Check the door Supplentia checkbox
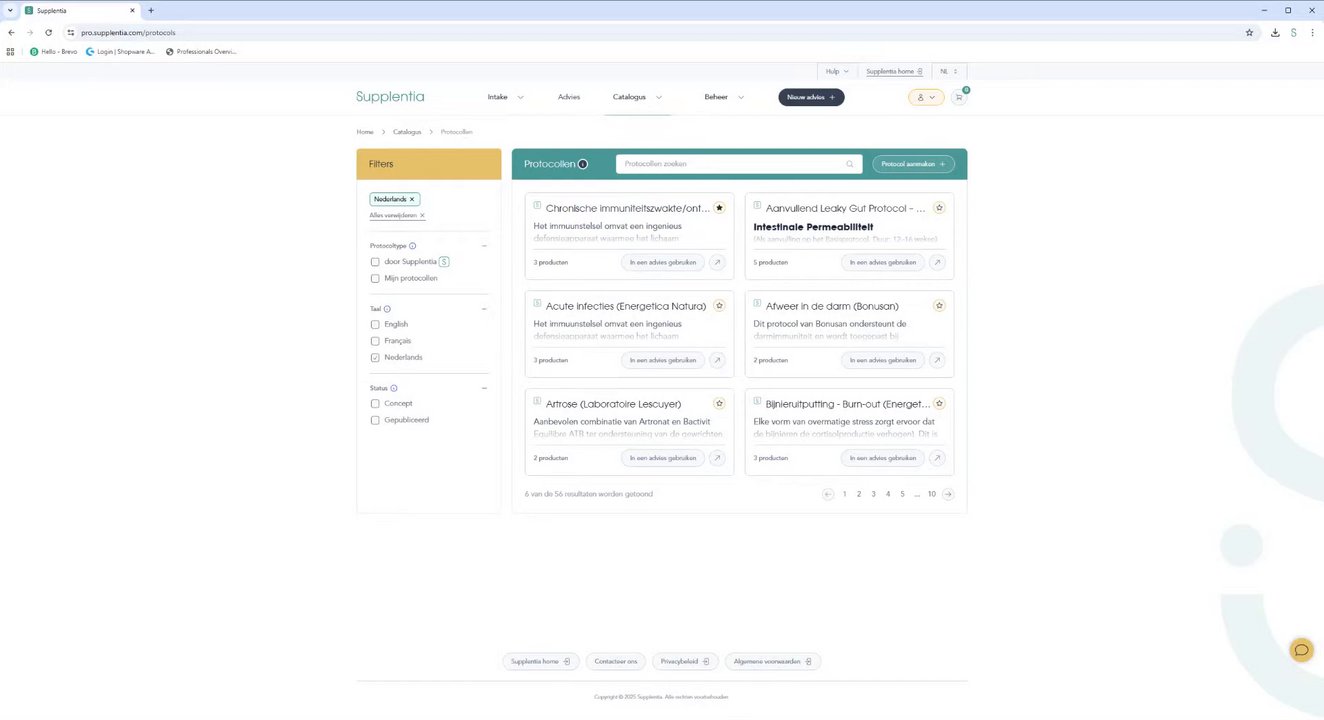The image size is (1324, 720). [x=375, y=262]
